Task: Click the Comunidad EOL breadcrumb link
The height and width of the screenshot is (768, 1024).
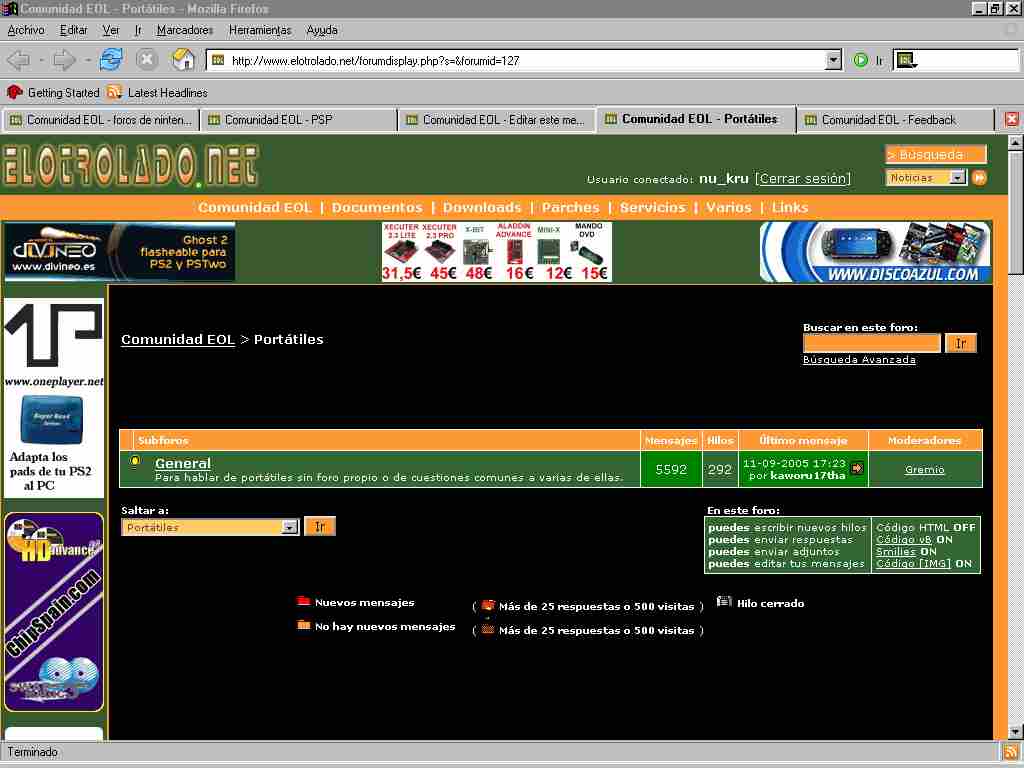Action: tap(178, 339)
